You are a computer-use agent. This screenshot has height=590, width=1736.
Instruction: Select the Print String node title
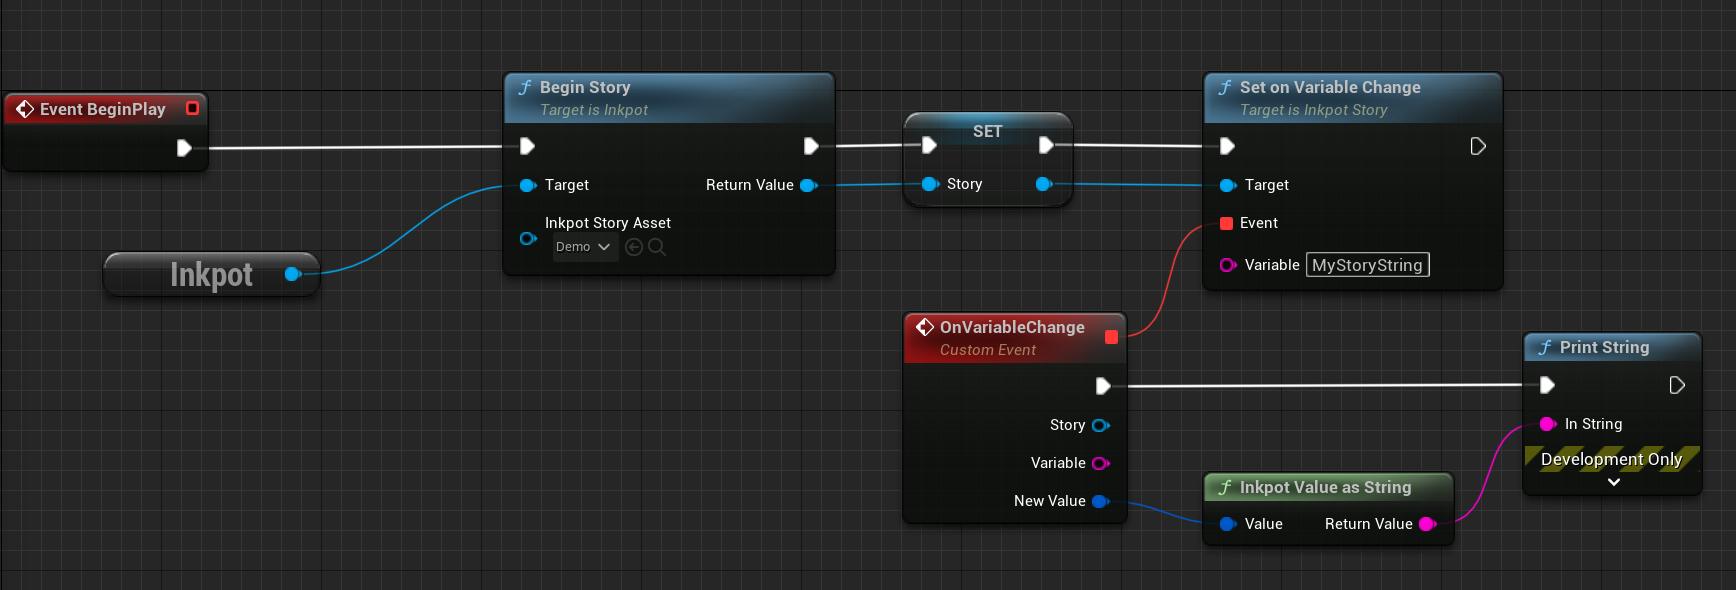pos(1604,347)
